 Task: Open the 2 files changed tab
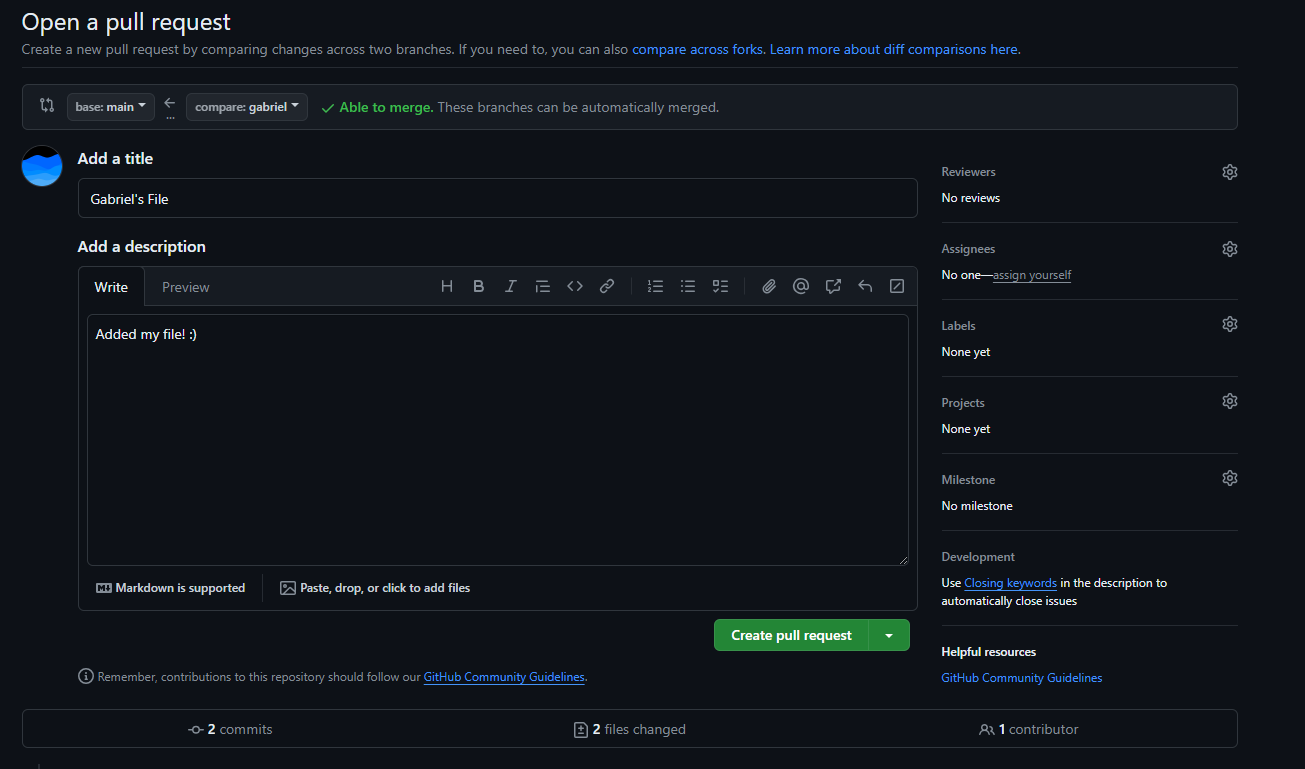coord(630,729)
